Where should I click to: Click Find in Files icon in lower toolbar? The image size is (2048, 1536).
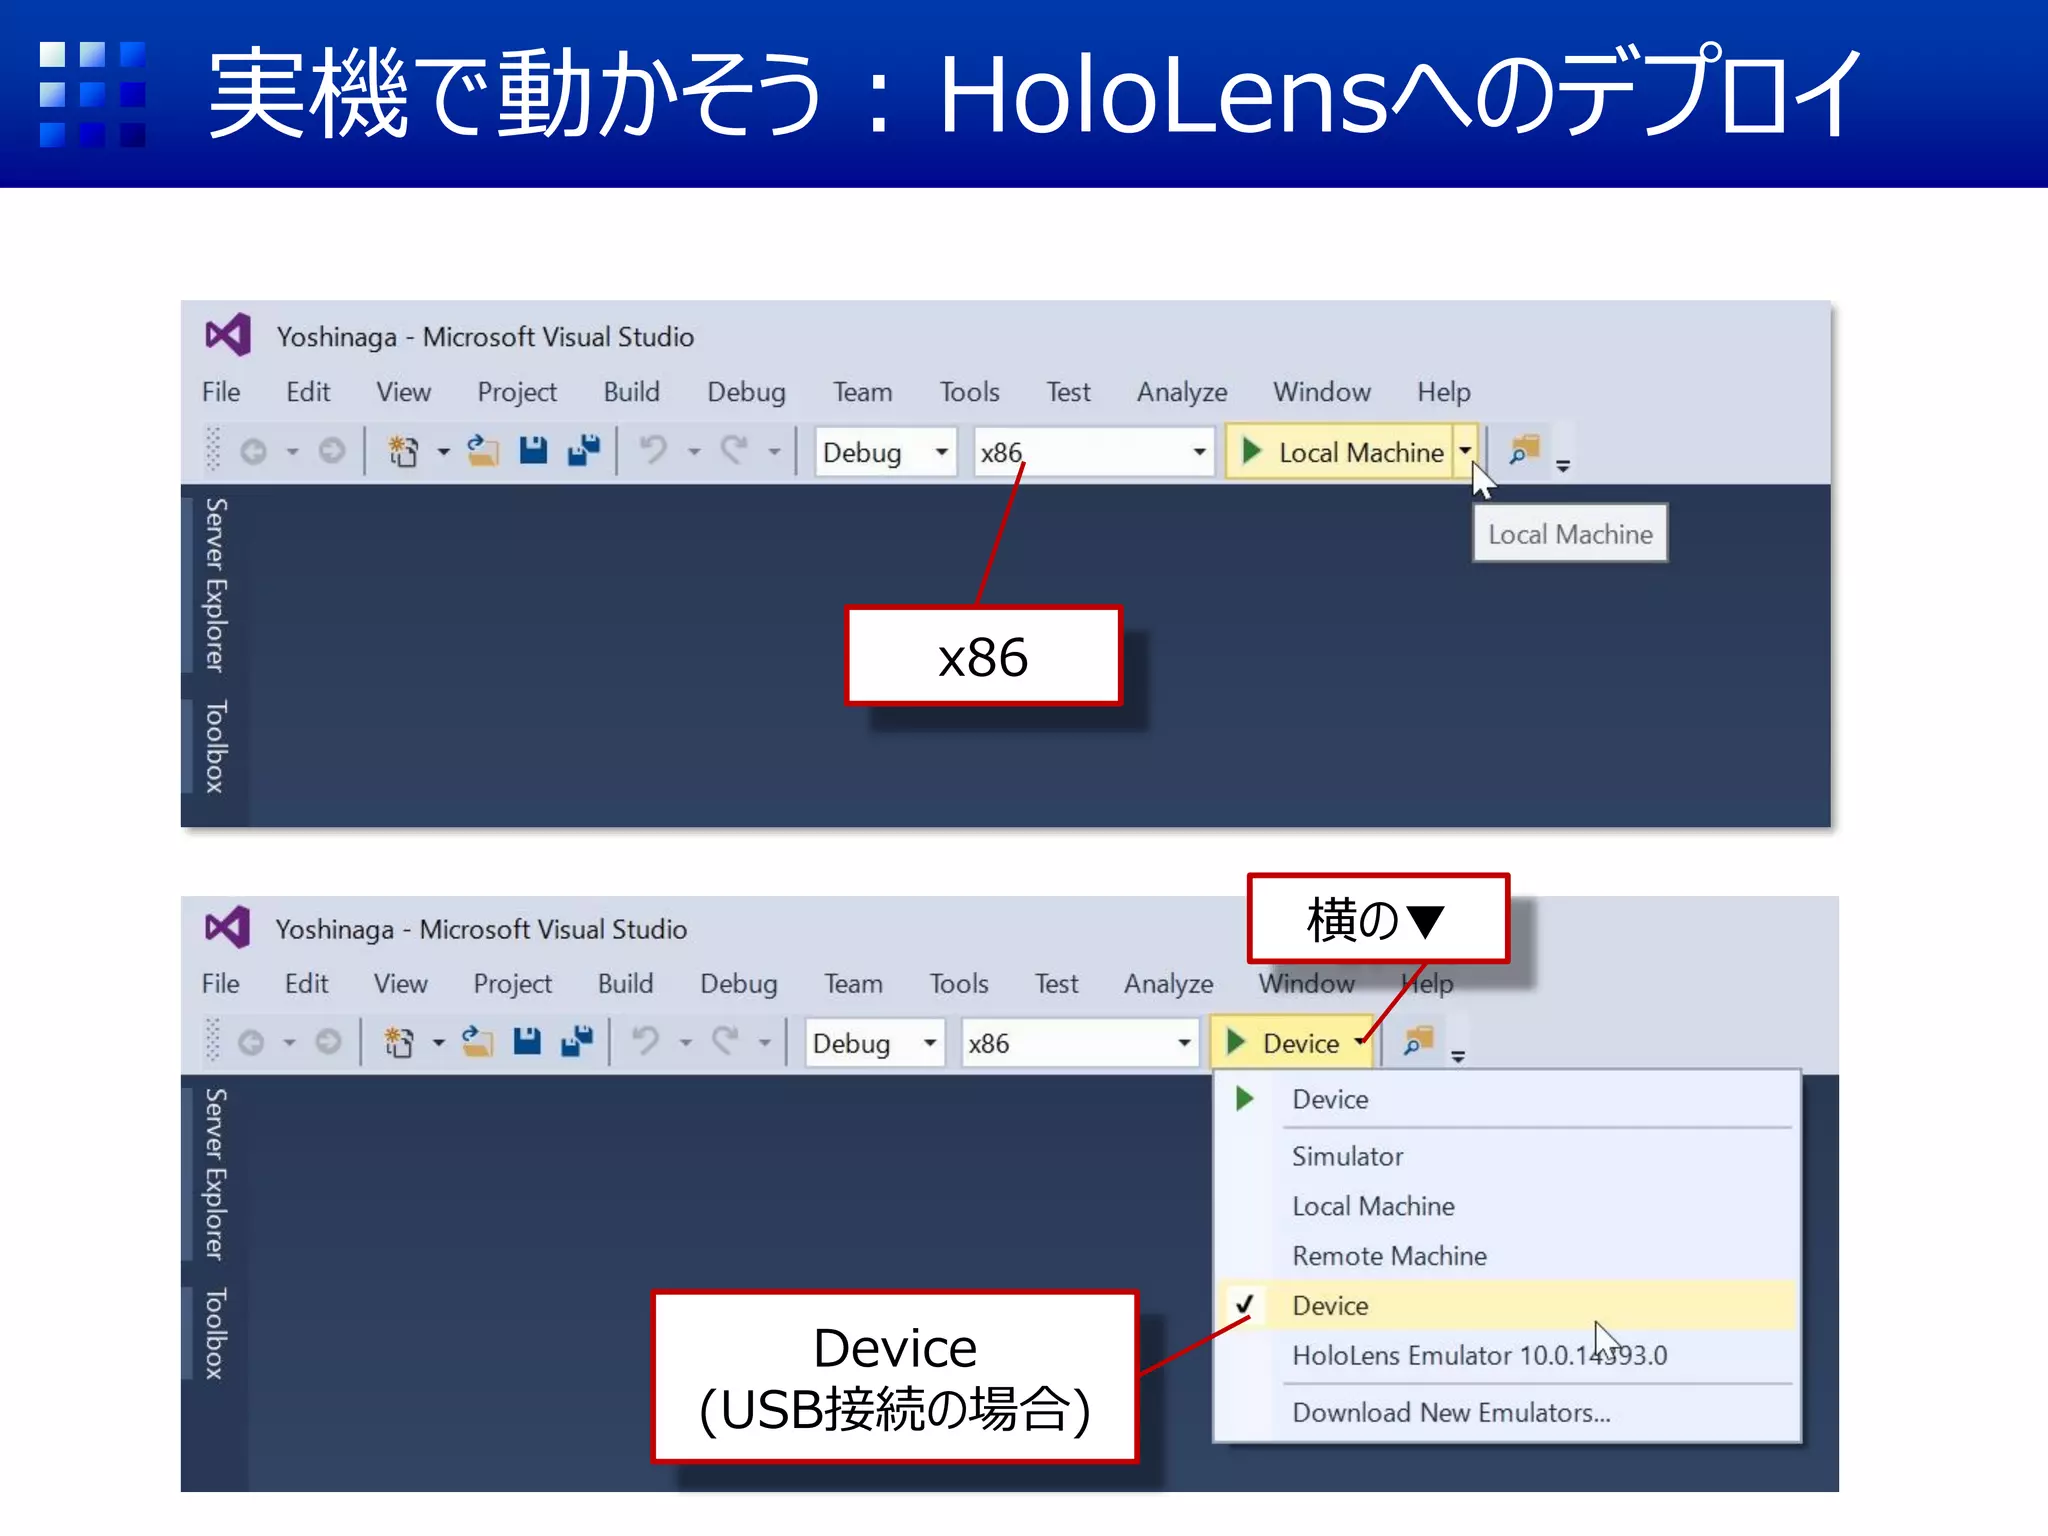(1419, 1042)
